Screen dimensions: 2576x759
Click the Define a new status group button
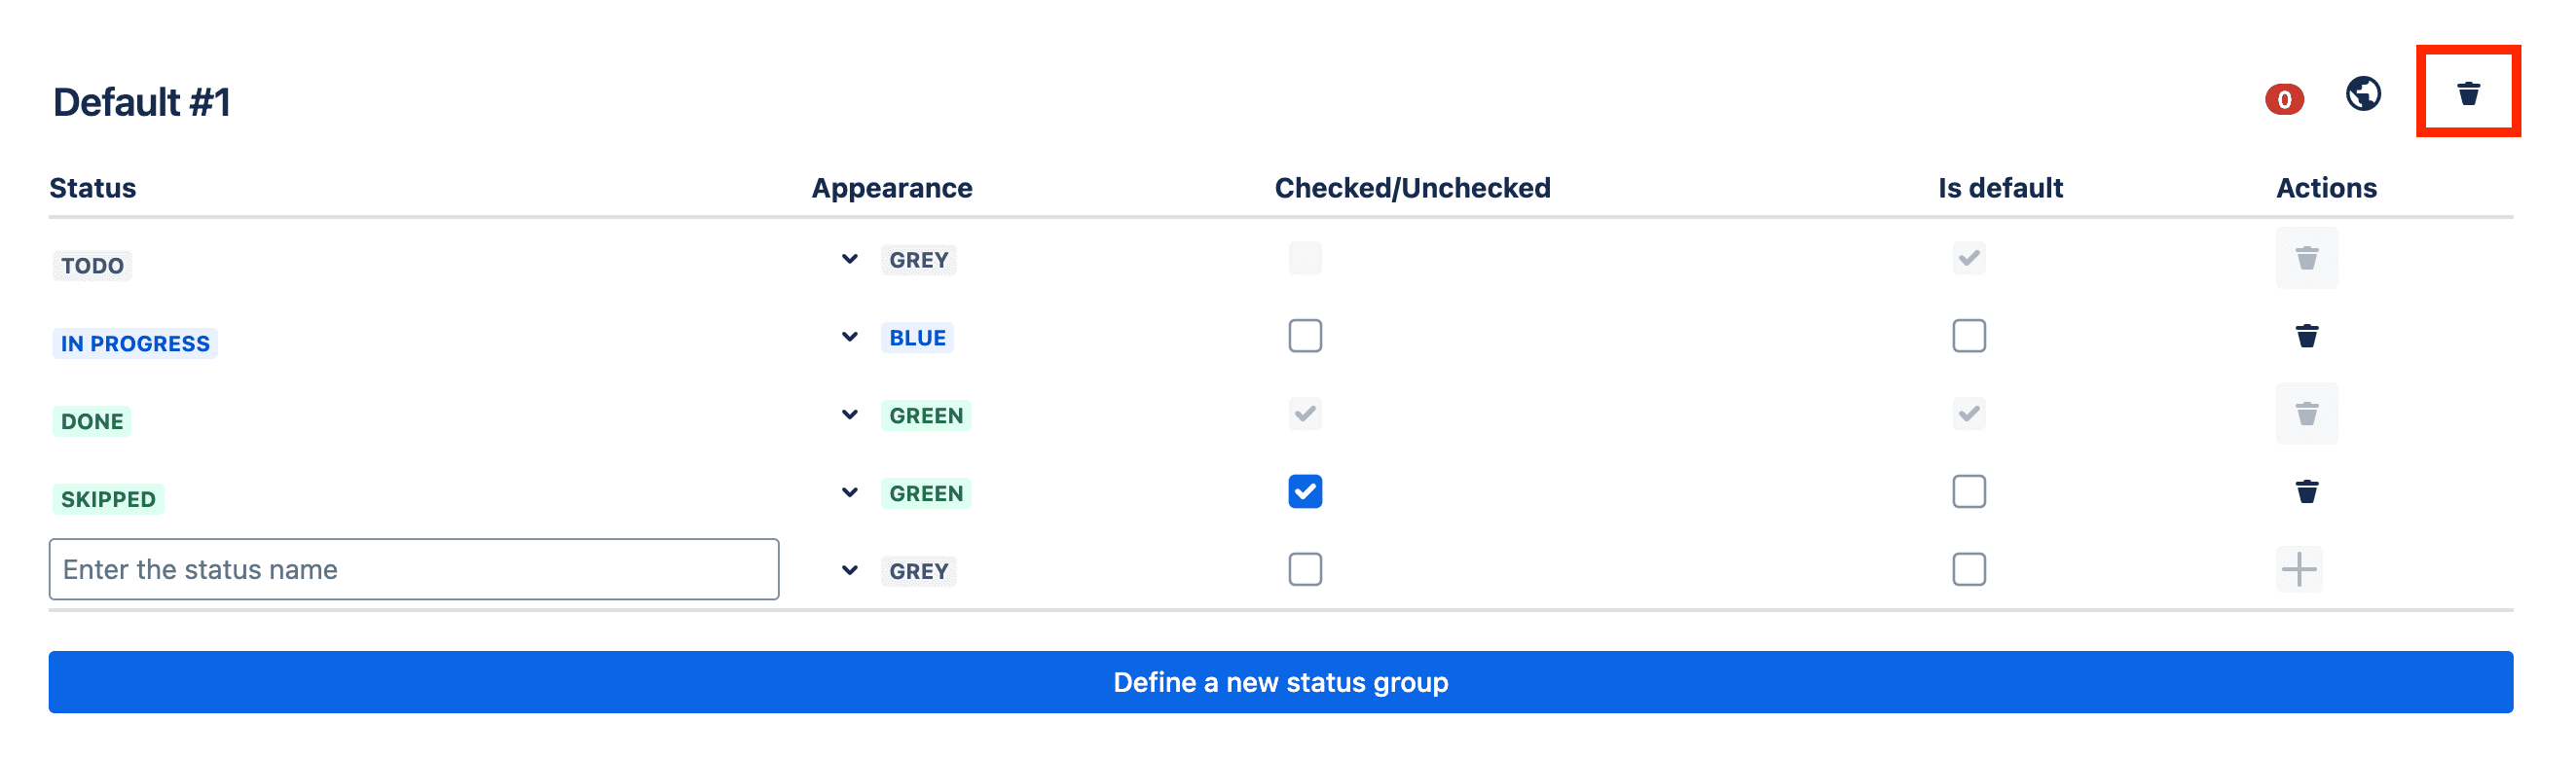point(1282,682)
